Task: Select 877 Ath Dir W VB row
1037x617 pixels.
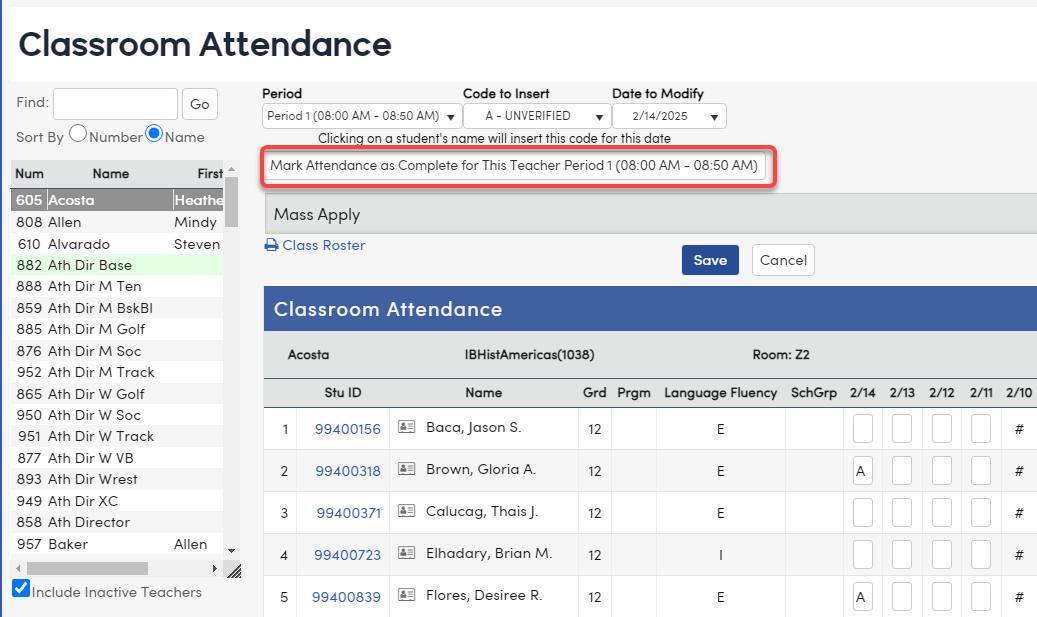Action: tap(117, 458)
